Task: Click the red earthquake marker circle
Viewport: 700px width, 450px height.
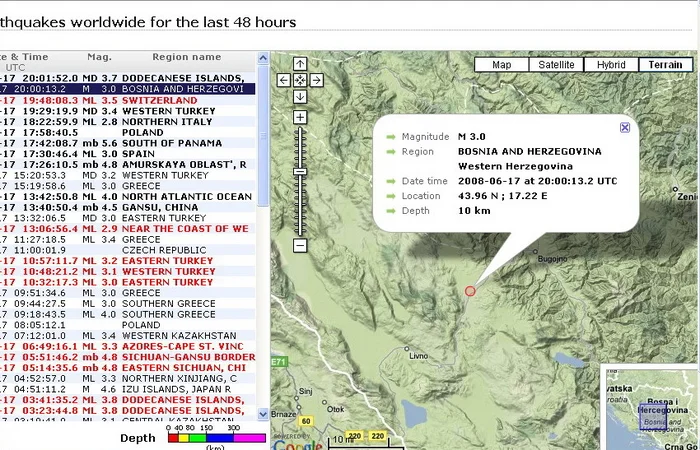Action: tap(470, 291)
